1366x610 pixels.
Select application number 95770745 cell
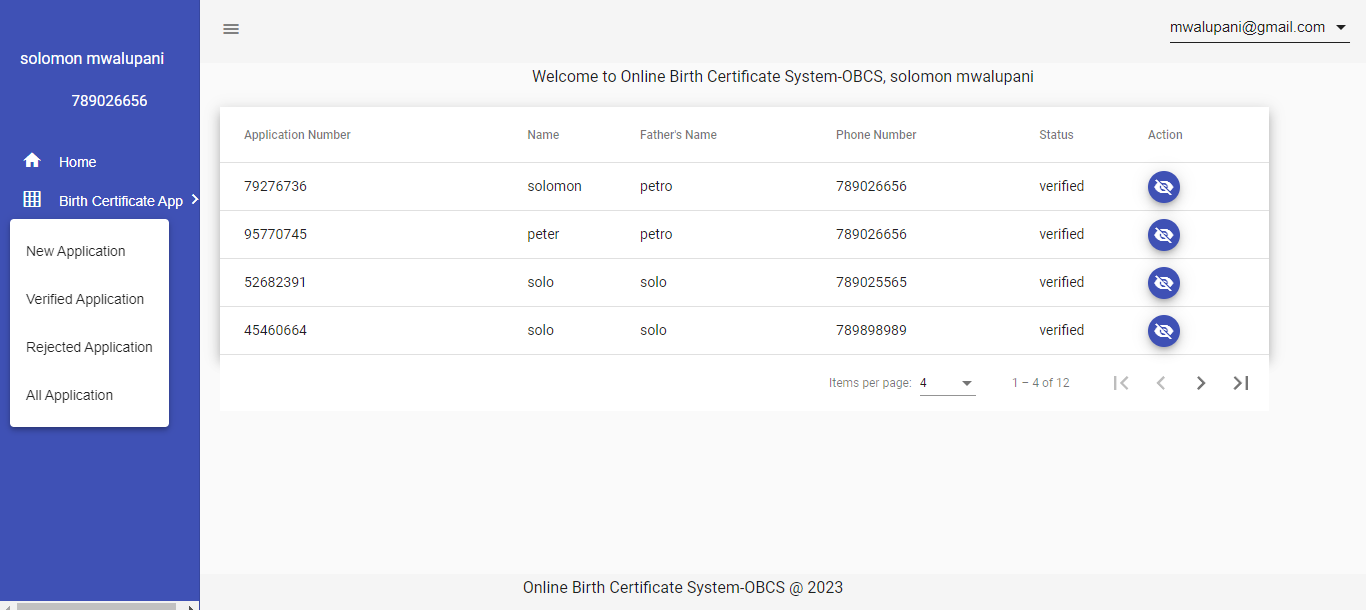[275, 234]
